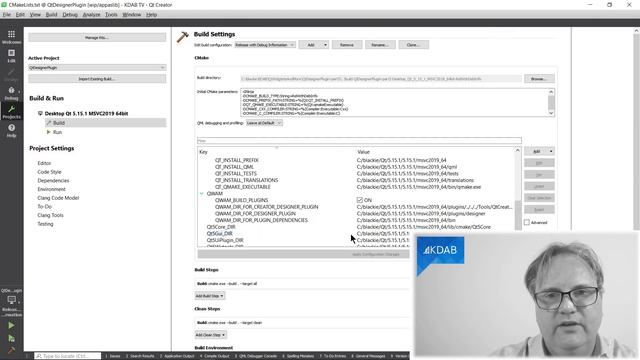Select the Build item under the kit

[x=106, y=123]
